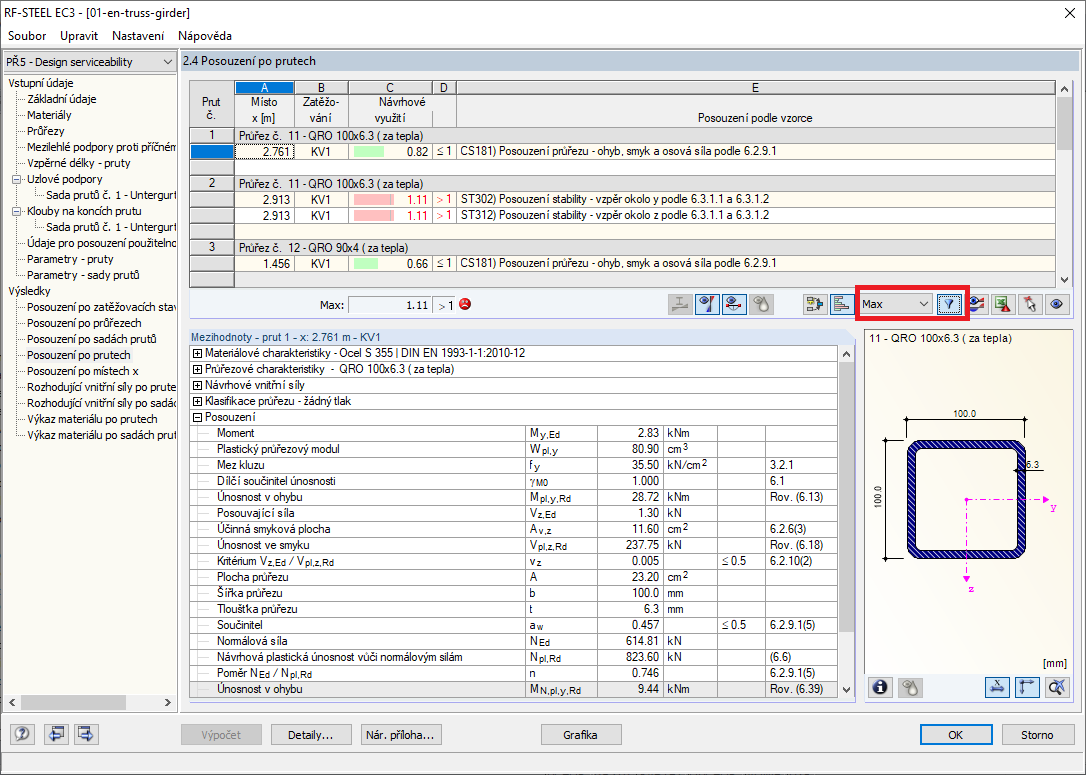
Task: Collapse the Klouby na koncích prutu node
Action: click(x=17, y=211)
